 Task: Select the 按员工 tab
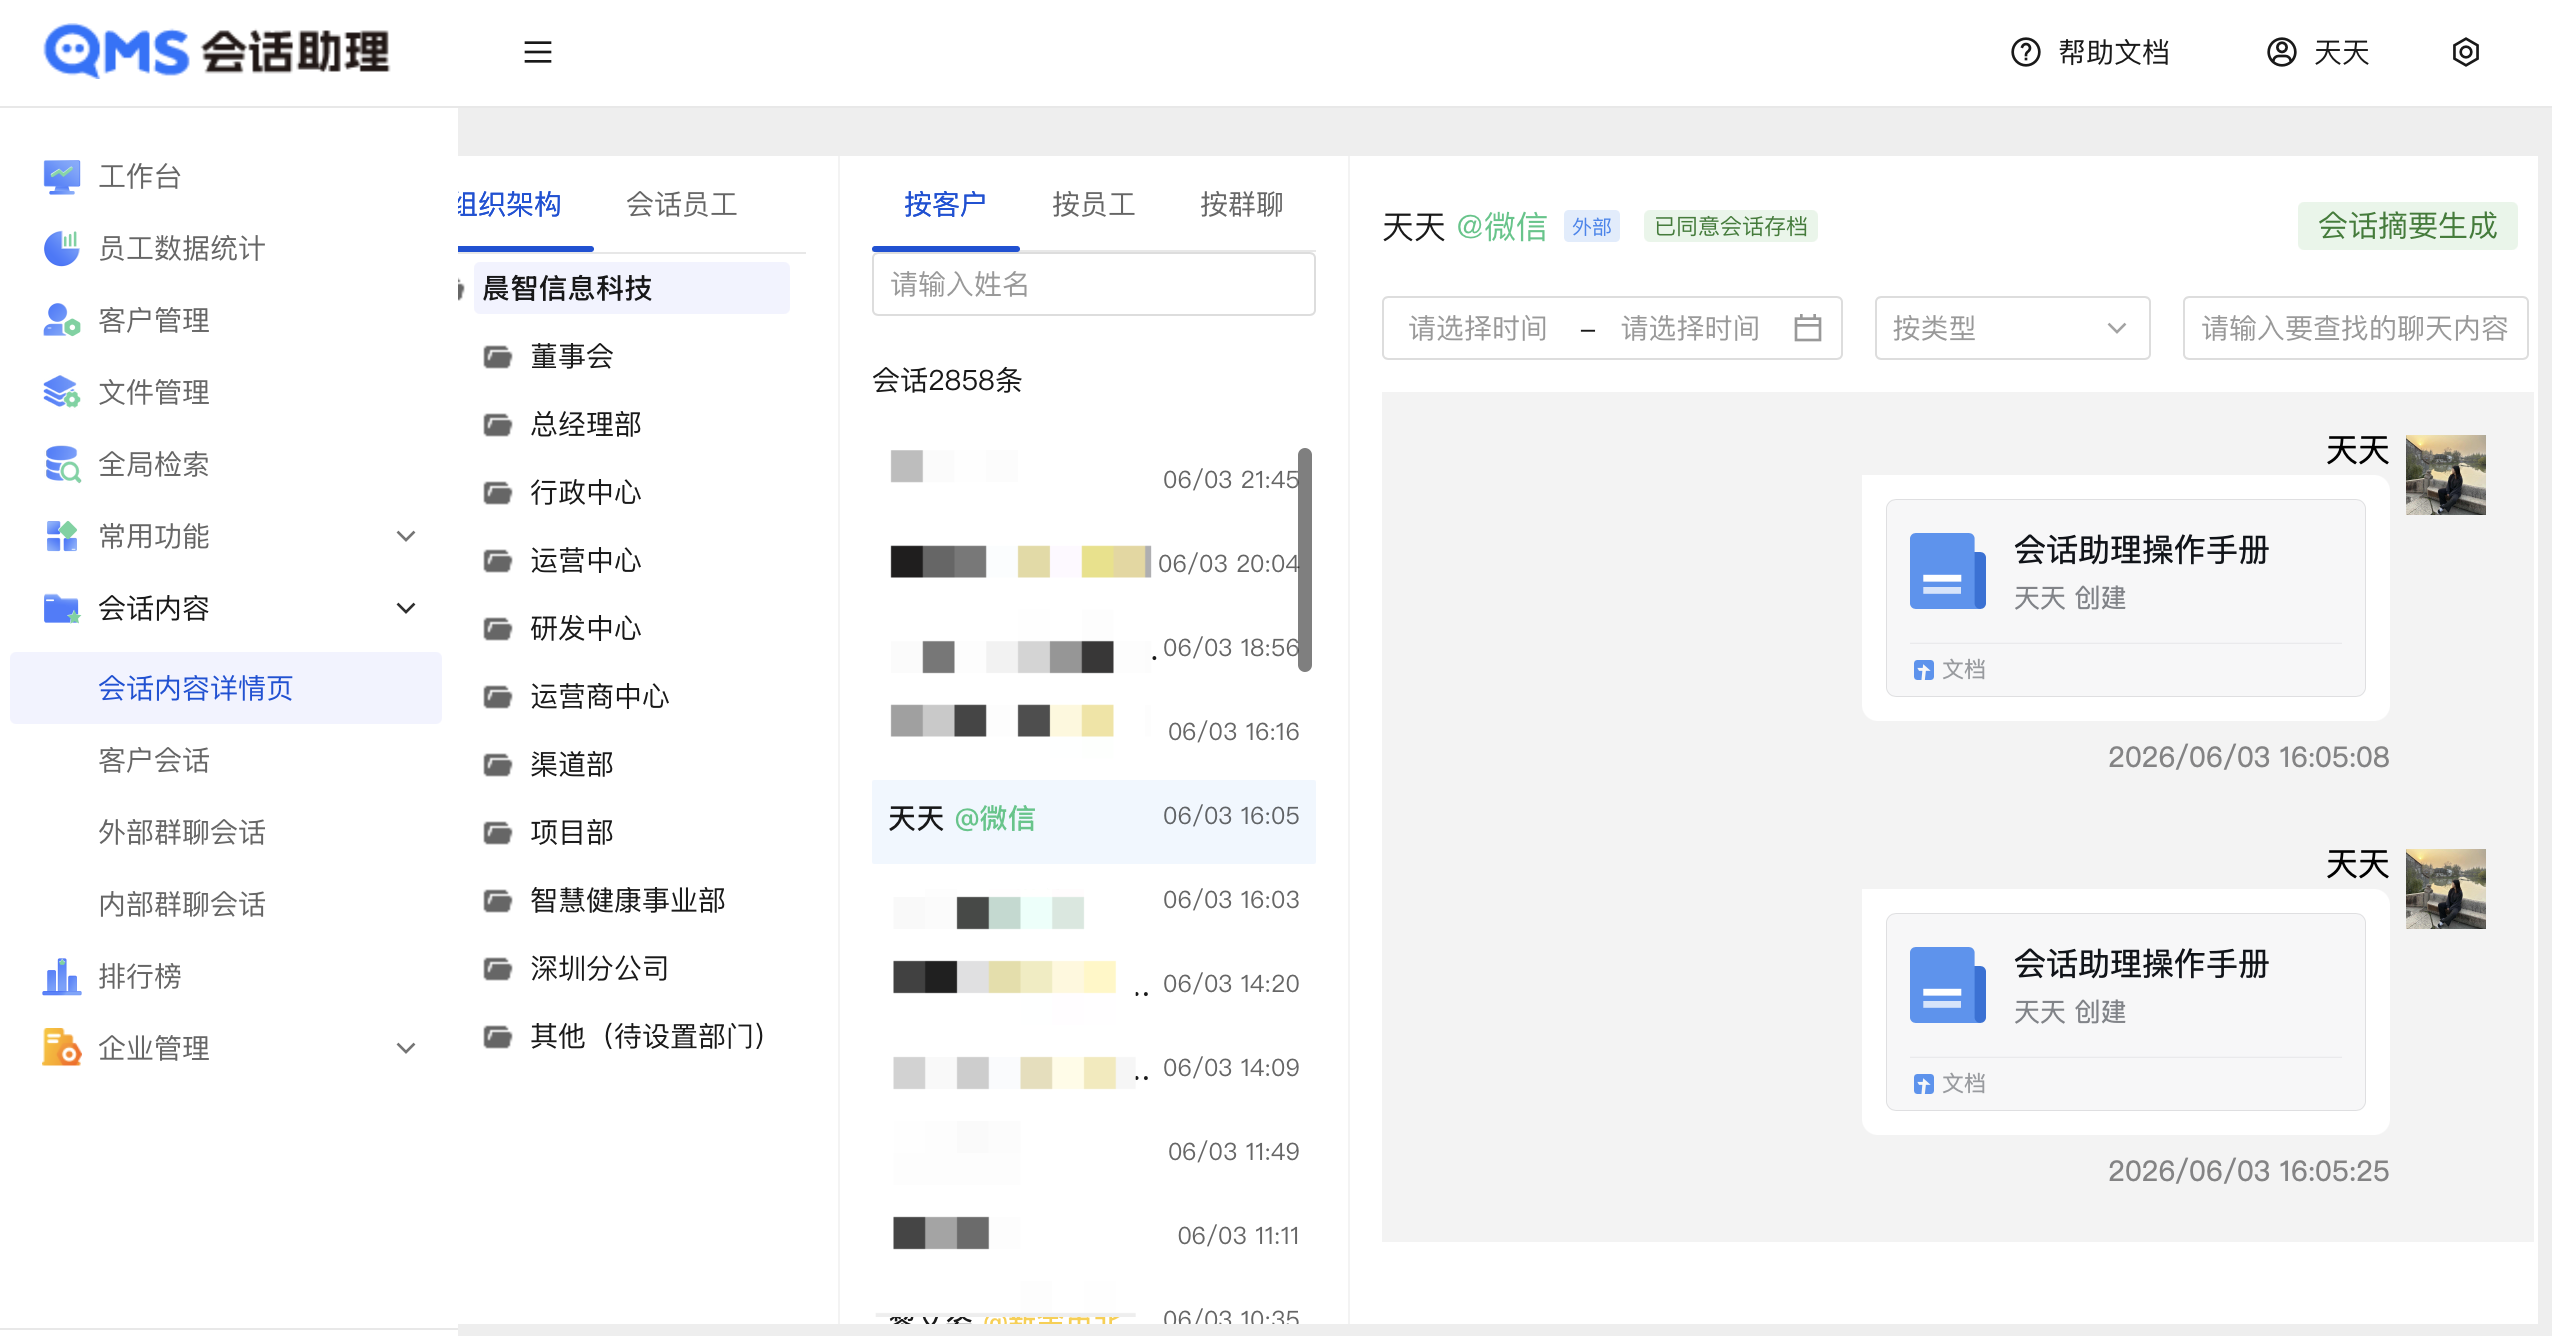click(x=1094, y=205)
